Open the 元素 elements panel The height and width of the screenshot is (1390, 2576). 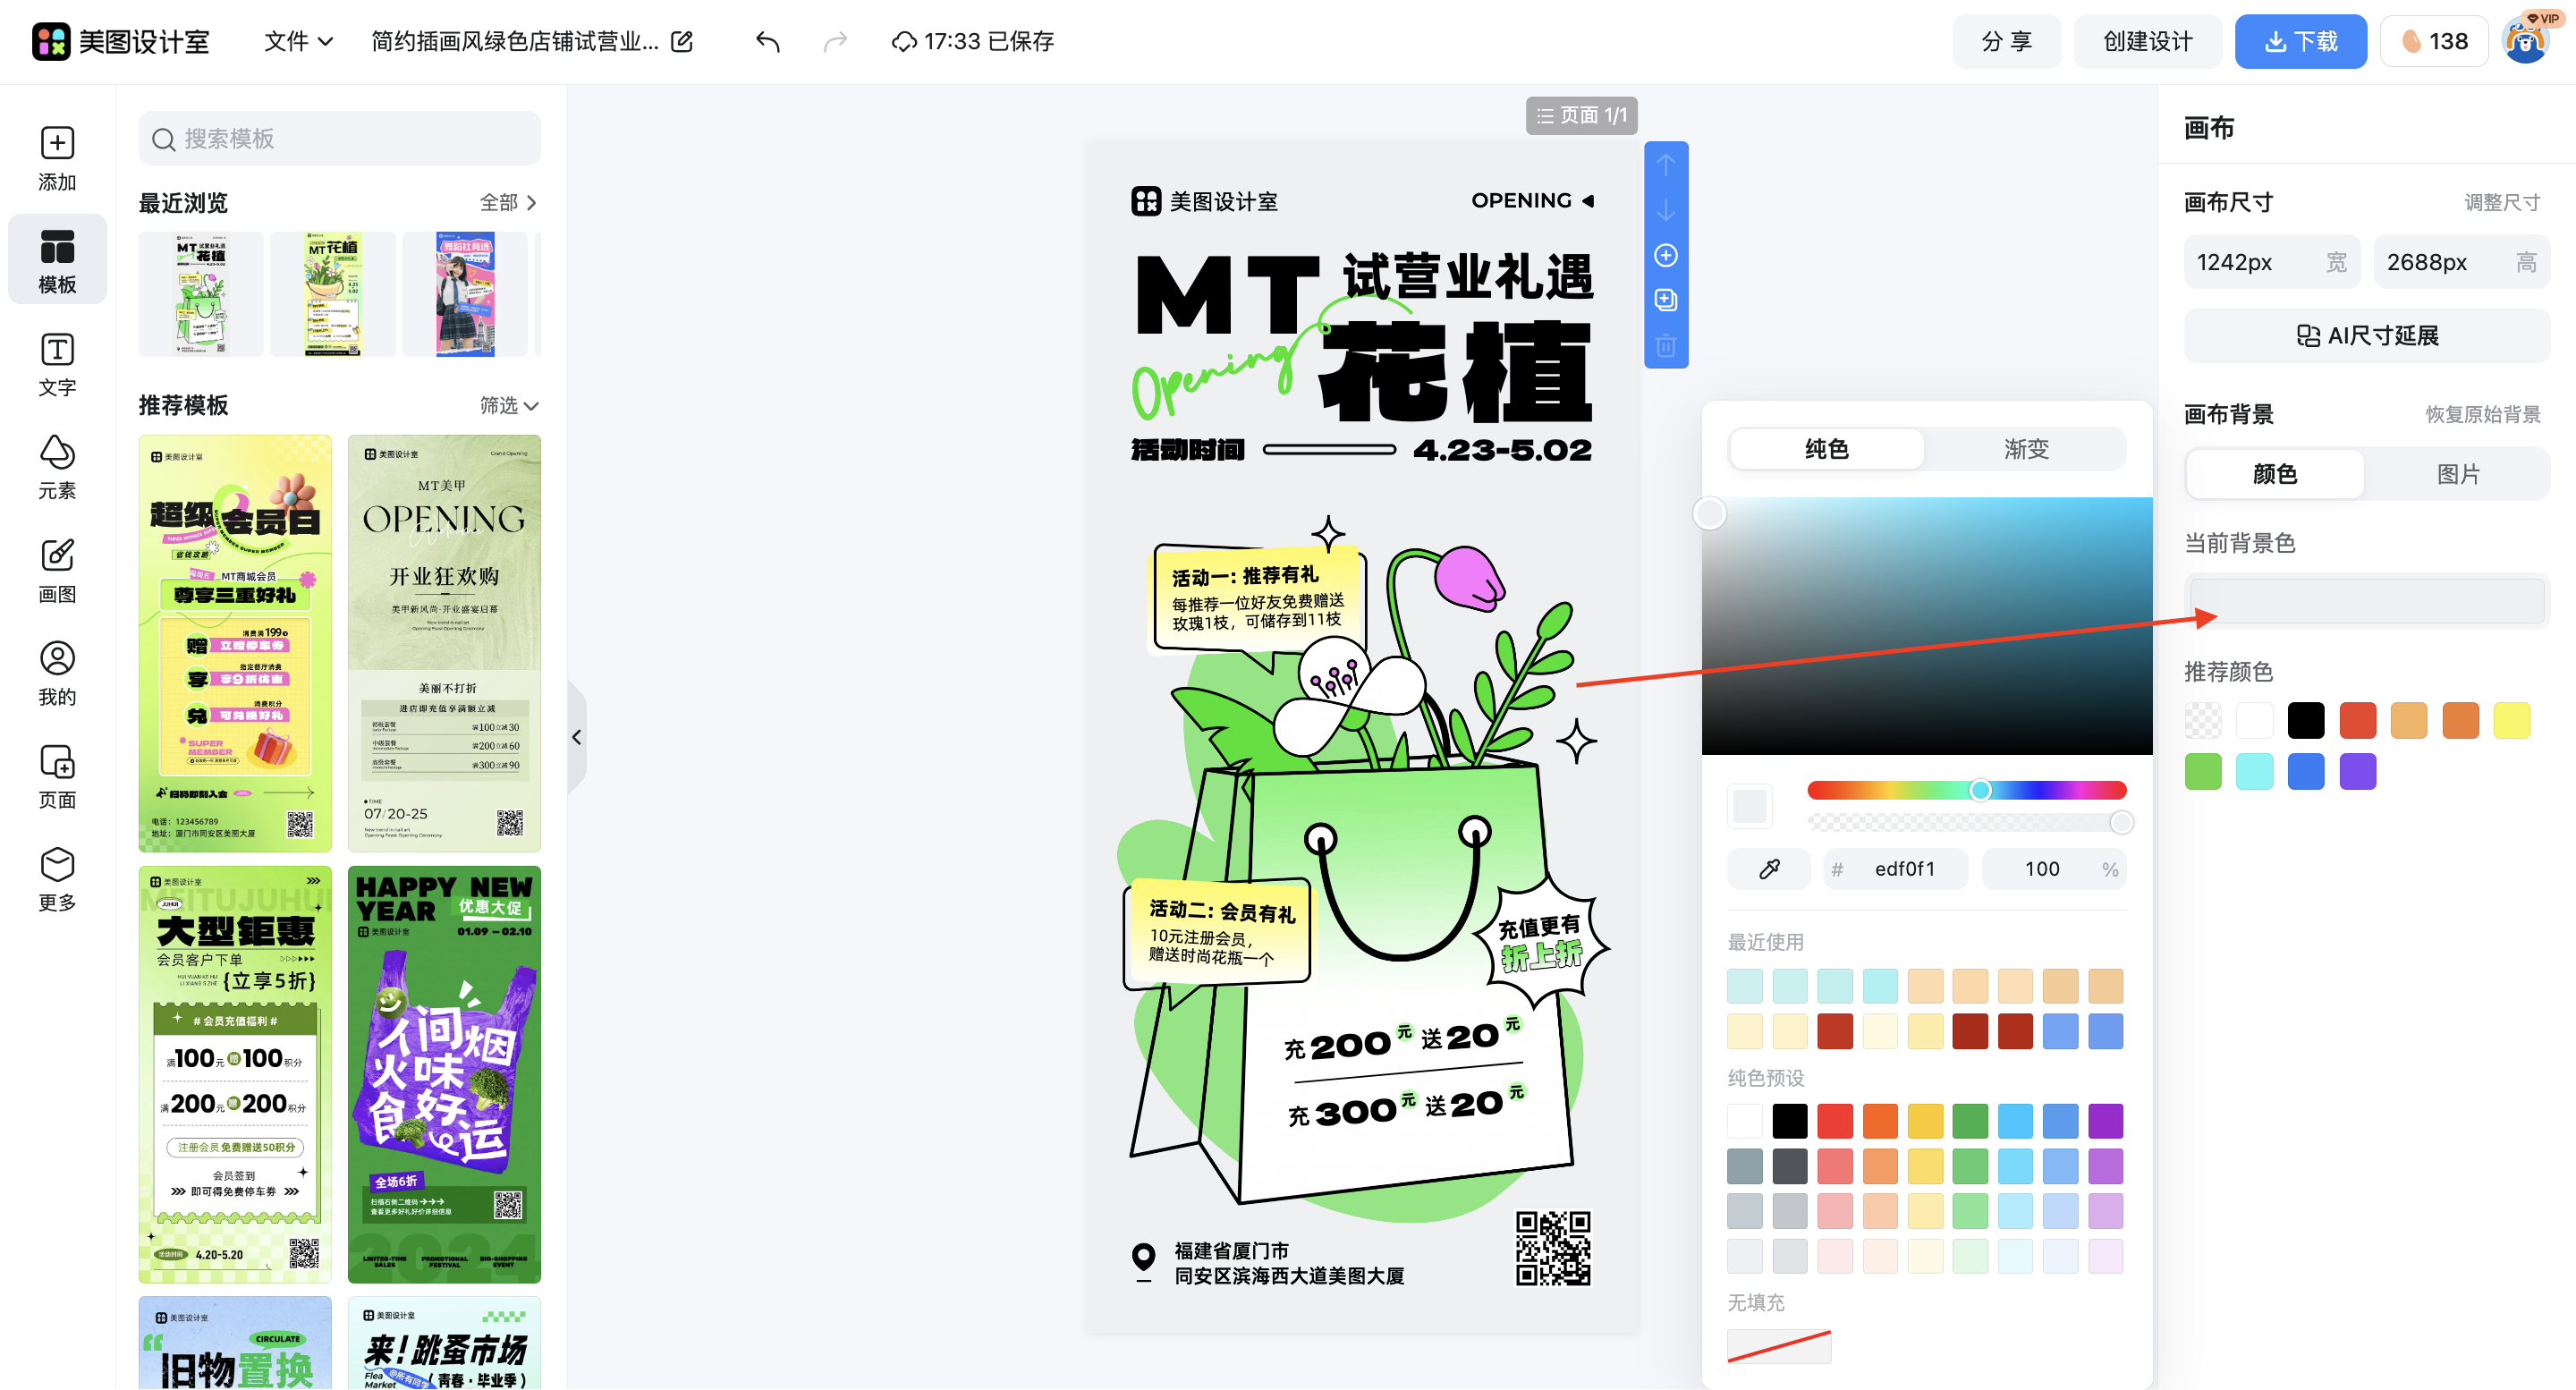click(57, 468)
